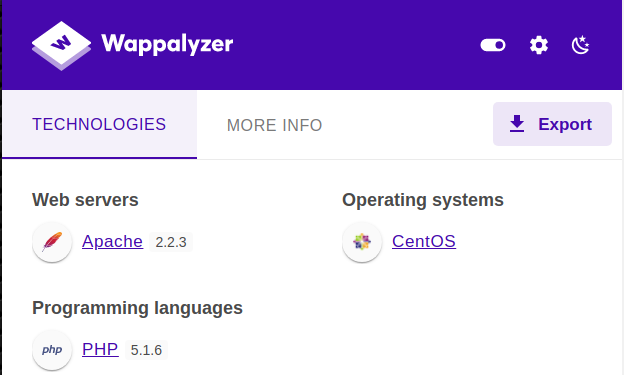This screenshot has height=375, width=624.
Task: Click the Wappalyzer title text
Action: [x=167, y=44]
